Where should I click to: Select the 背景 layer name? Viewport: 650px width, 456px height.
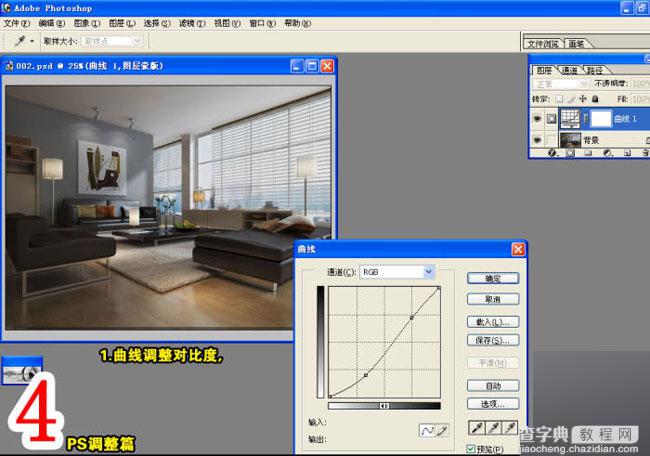pos(591,140)
